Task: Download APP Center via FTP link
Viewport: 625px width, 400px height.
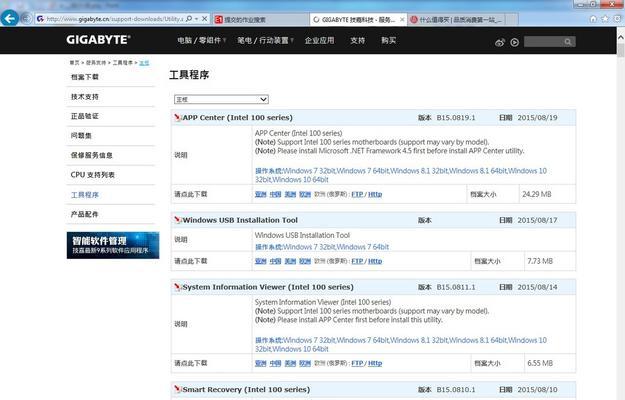Action: point(357,194)
